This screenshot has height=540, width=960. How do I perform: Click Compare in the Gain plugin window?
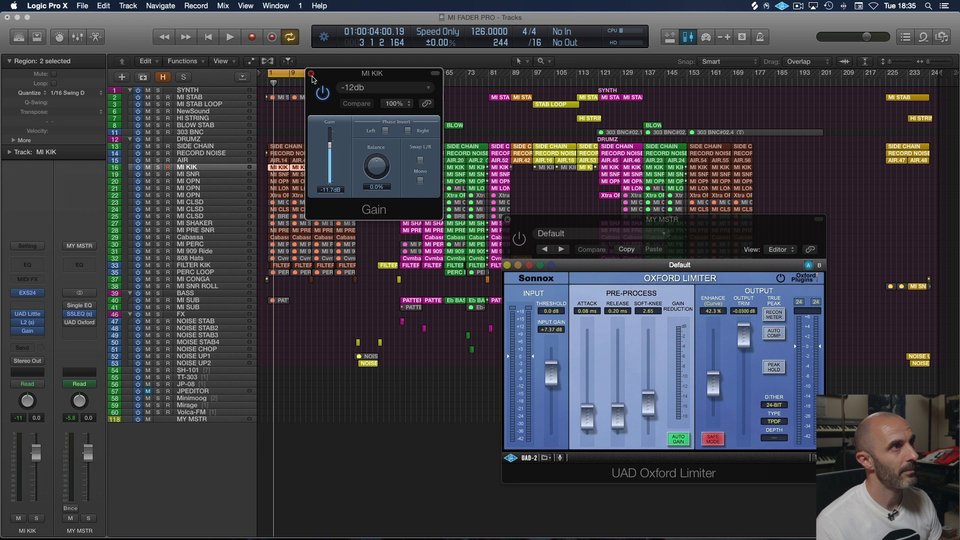[x=356, y=103]
